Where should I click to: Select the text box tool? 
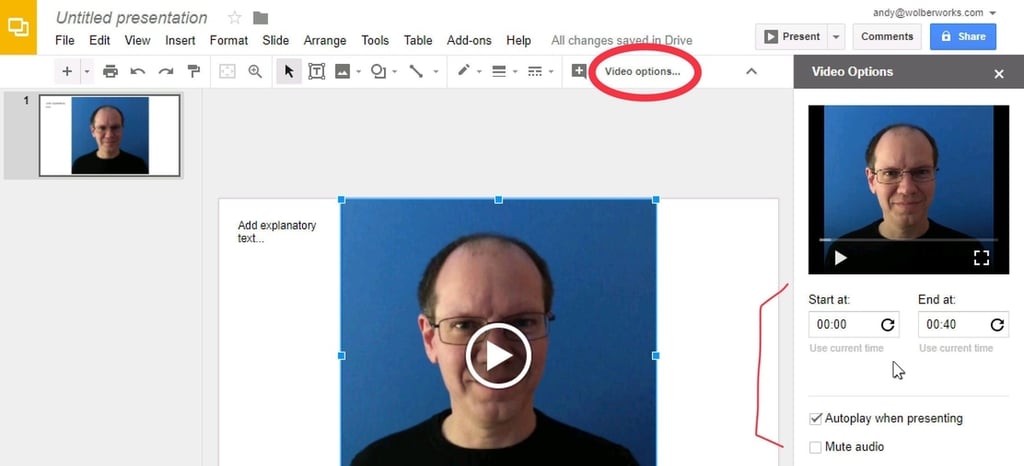(x=317, y=71)
